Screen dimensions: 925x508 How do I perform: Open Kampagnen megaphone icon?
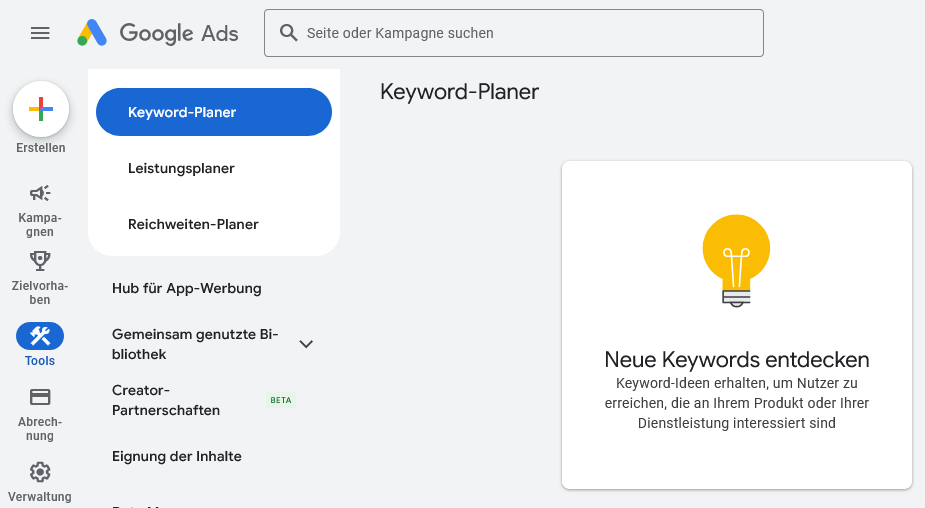tap(40, 193)
